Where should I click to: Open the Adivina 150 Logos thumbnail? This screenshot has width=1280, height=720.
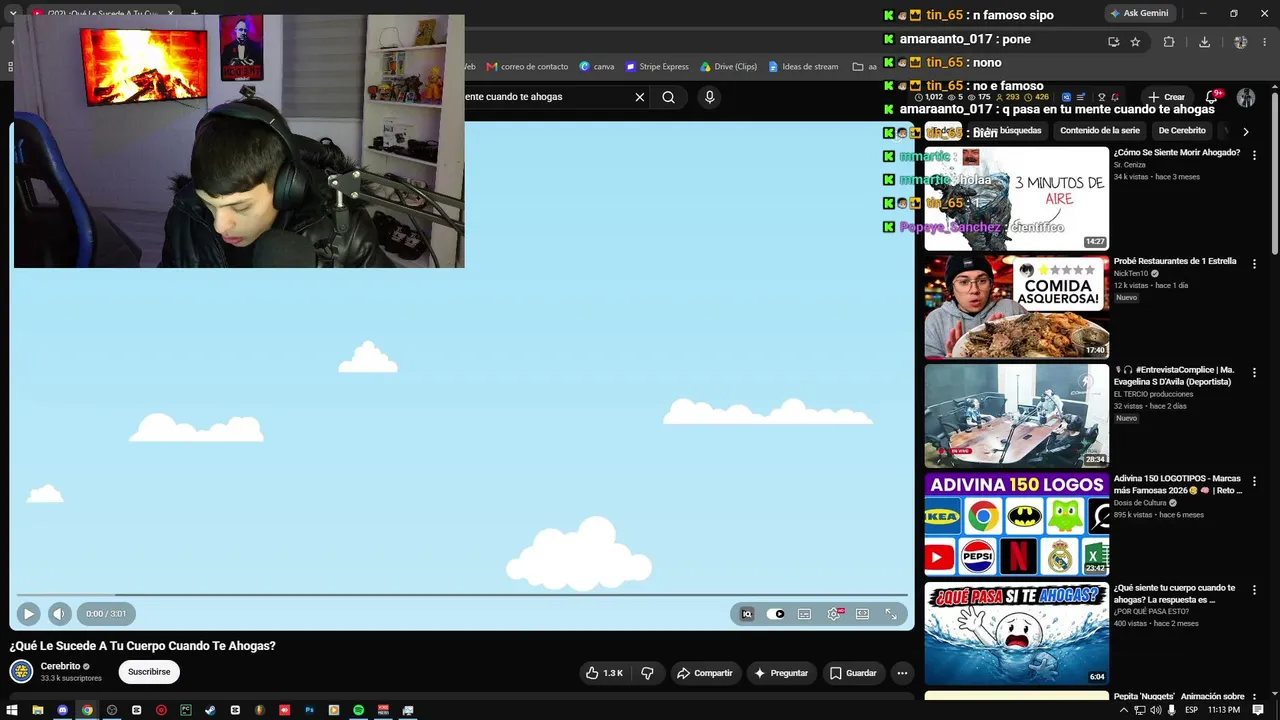1016,525
